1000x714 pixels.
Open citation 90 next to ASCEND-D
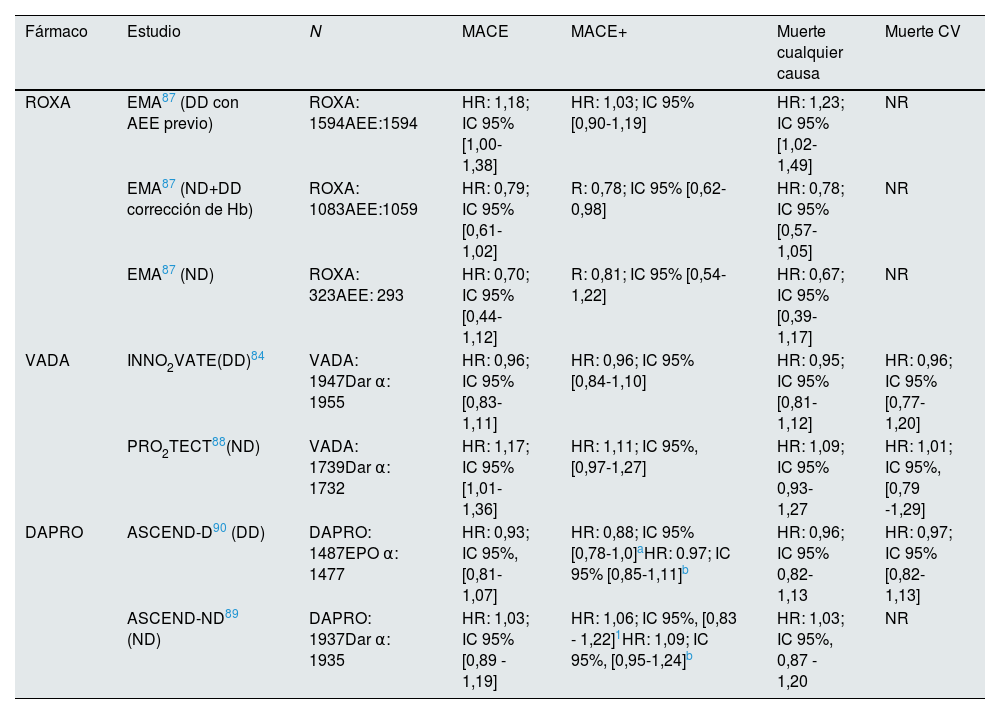click(220, 529)
